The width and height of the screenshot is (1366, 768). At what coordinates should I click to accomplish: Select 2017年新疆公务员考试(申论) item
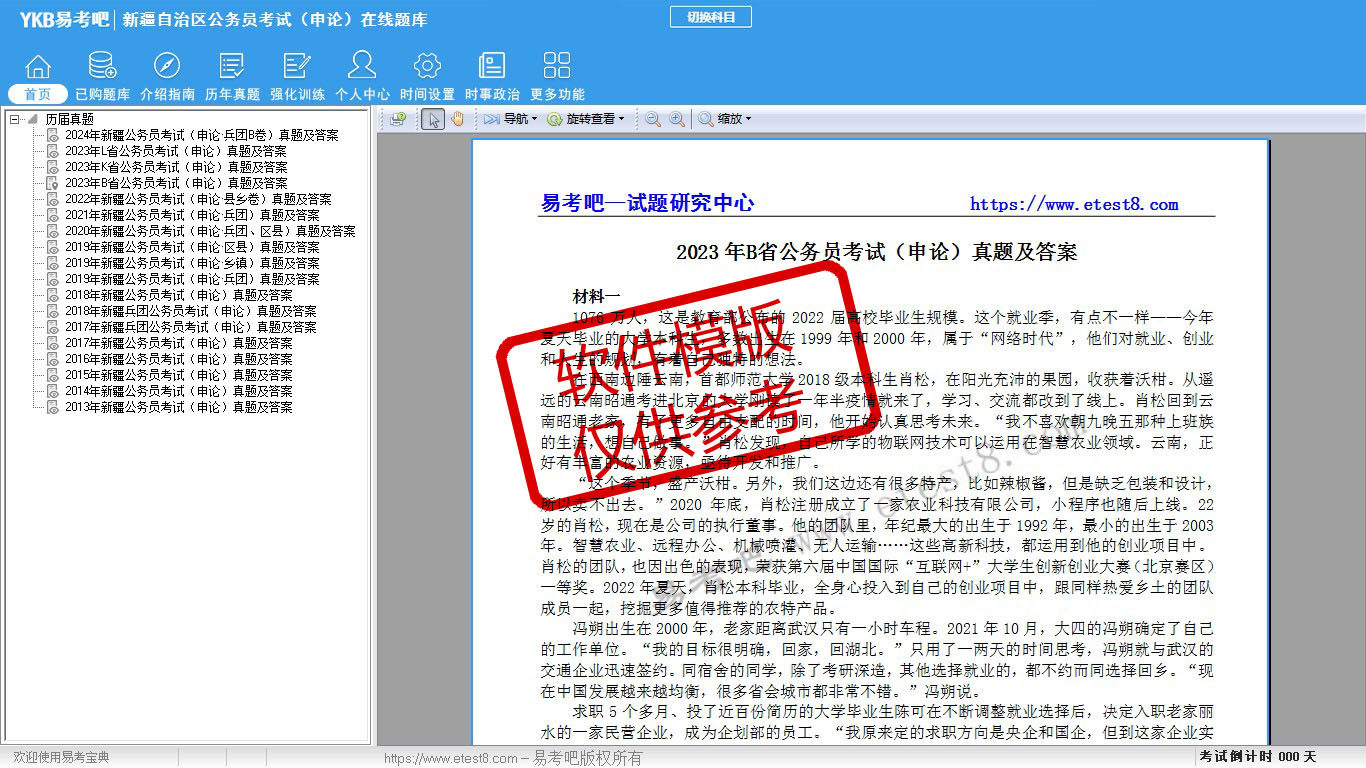tap(178, 343)
